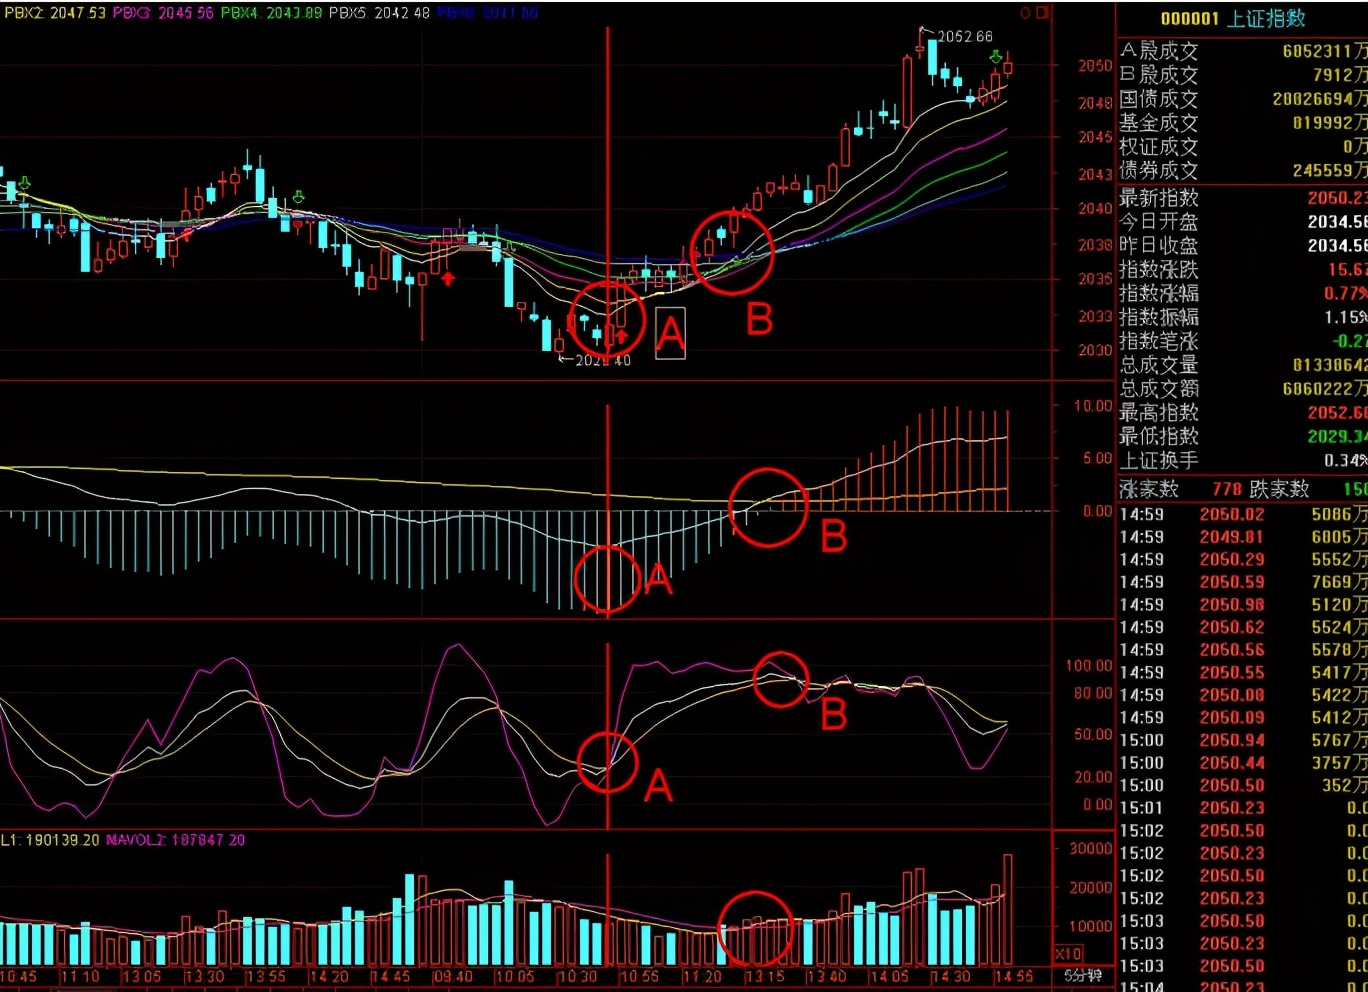The height and width of the screenshot is (992, 1368).
Task: Click the green down-arrow above the rightmost candle
Action: (995, 57)
